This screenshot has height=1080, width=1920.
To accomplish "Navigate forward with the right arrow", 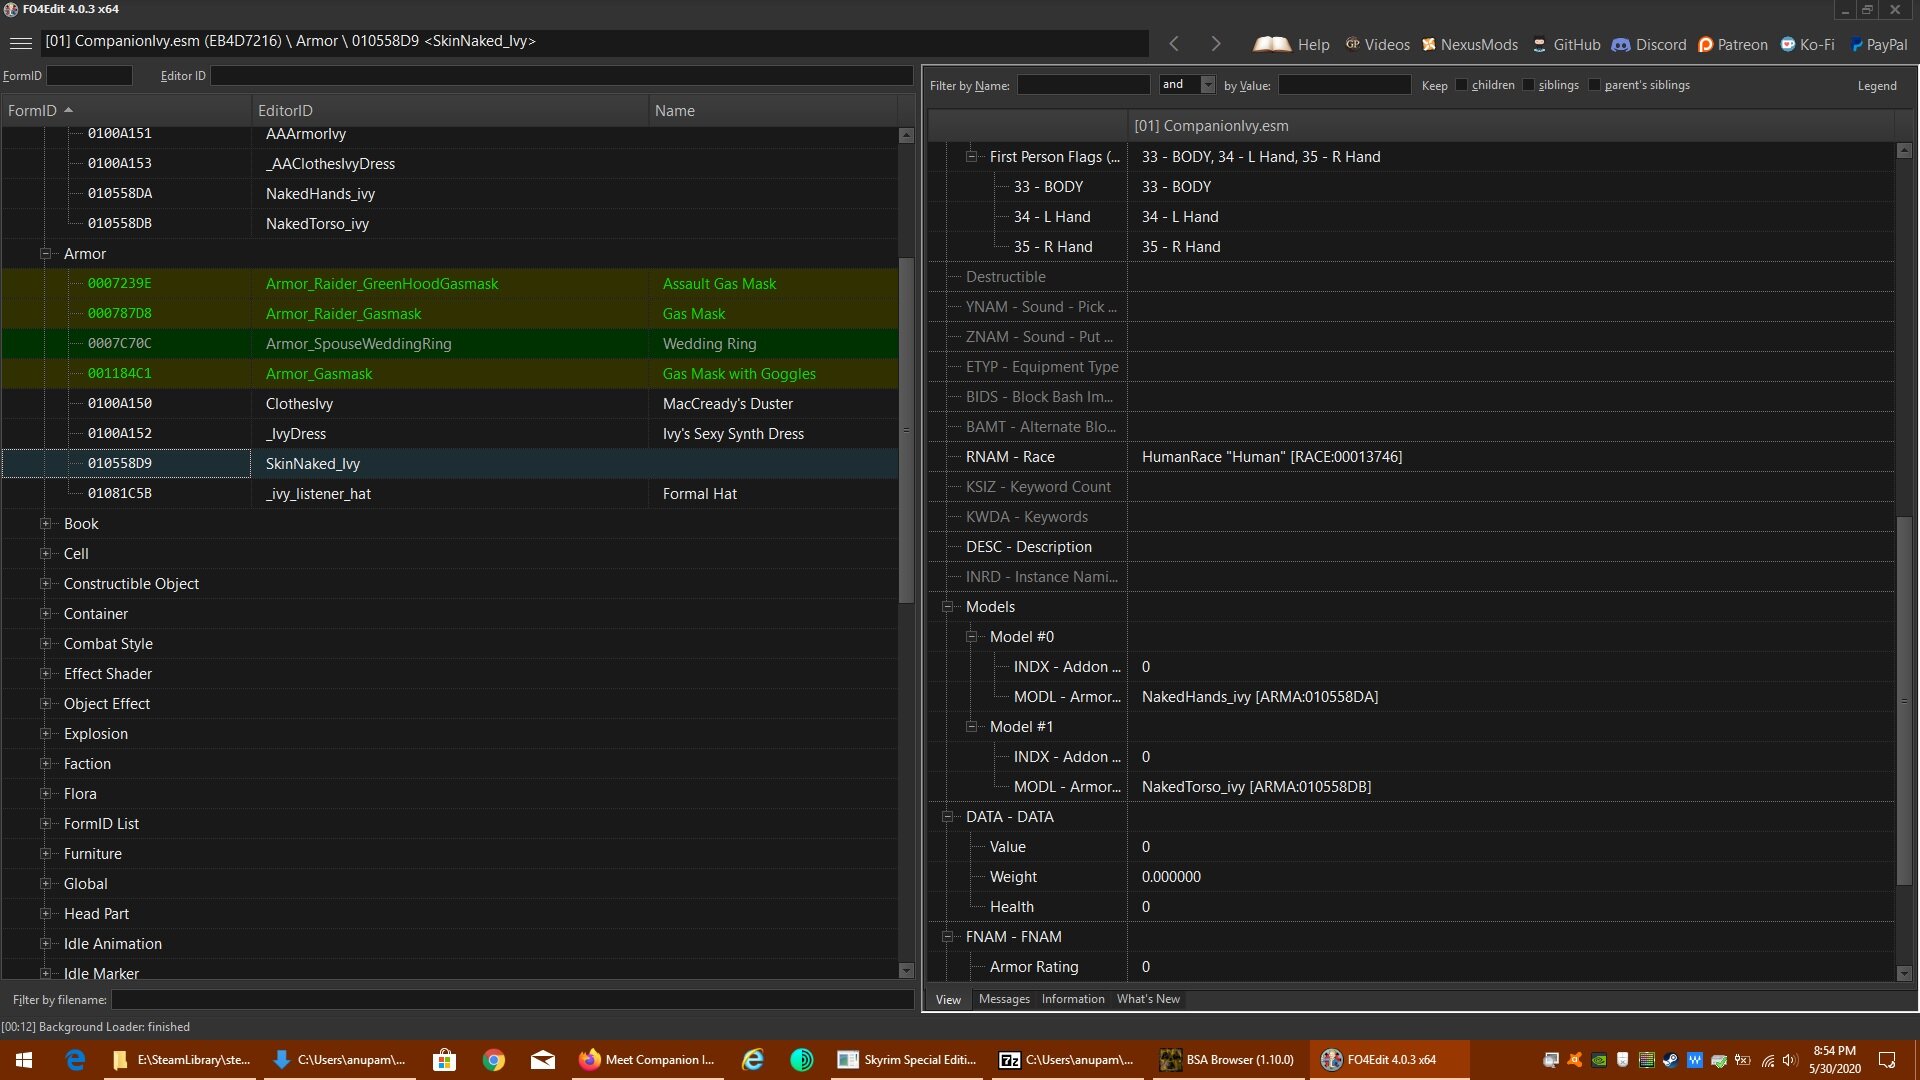I will coord(1215,44).
